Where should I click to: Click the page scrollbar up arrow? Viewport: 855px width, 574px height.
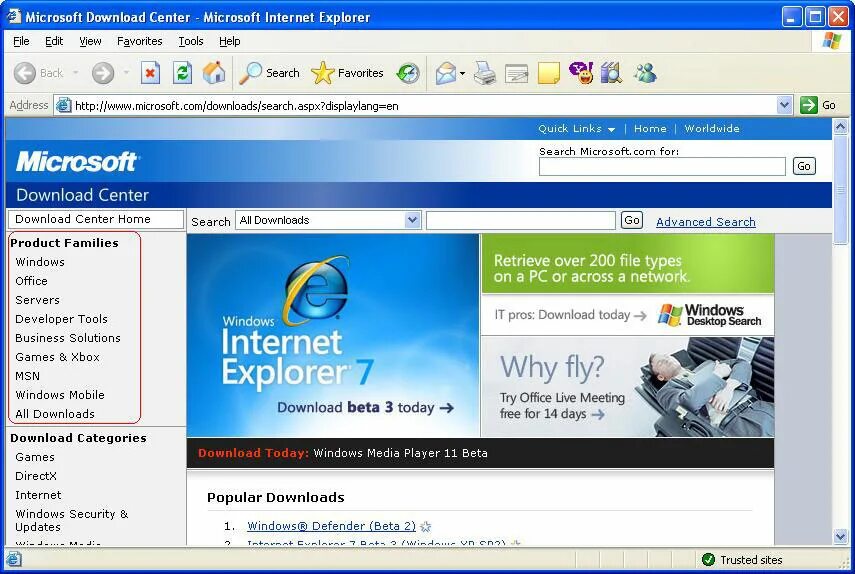pyautogui.click(x=840, y=127)
